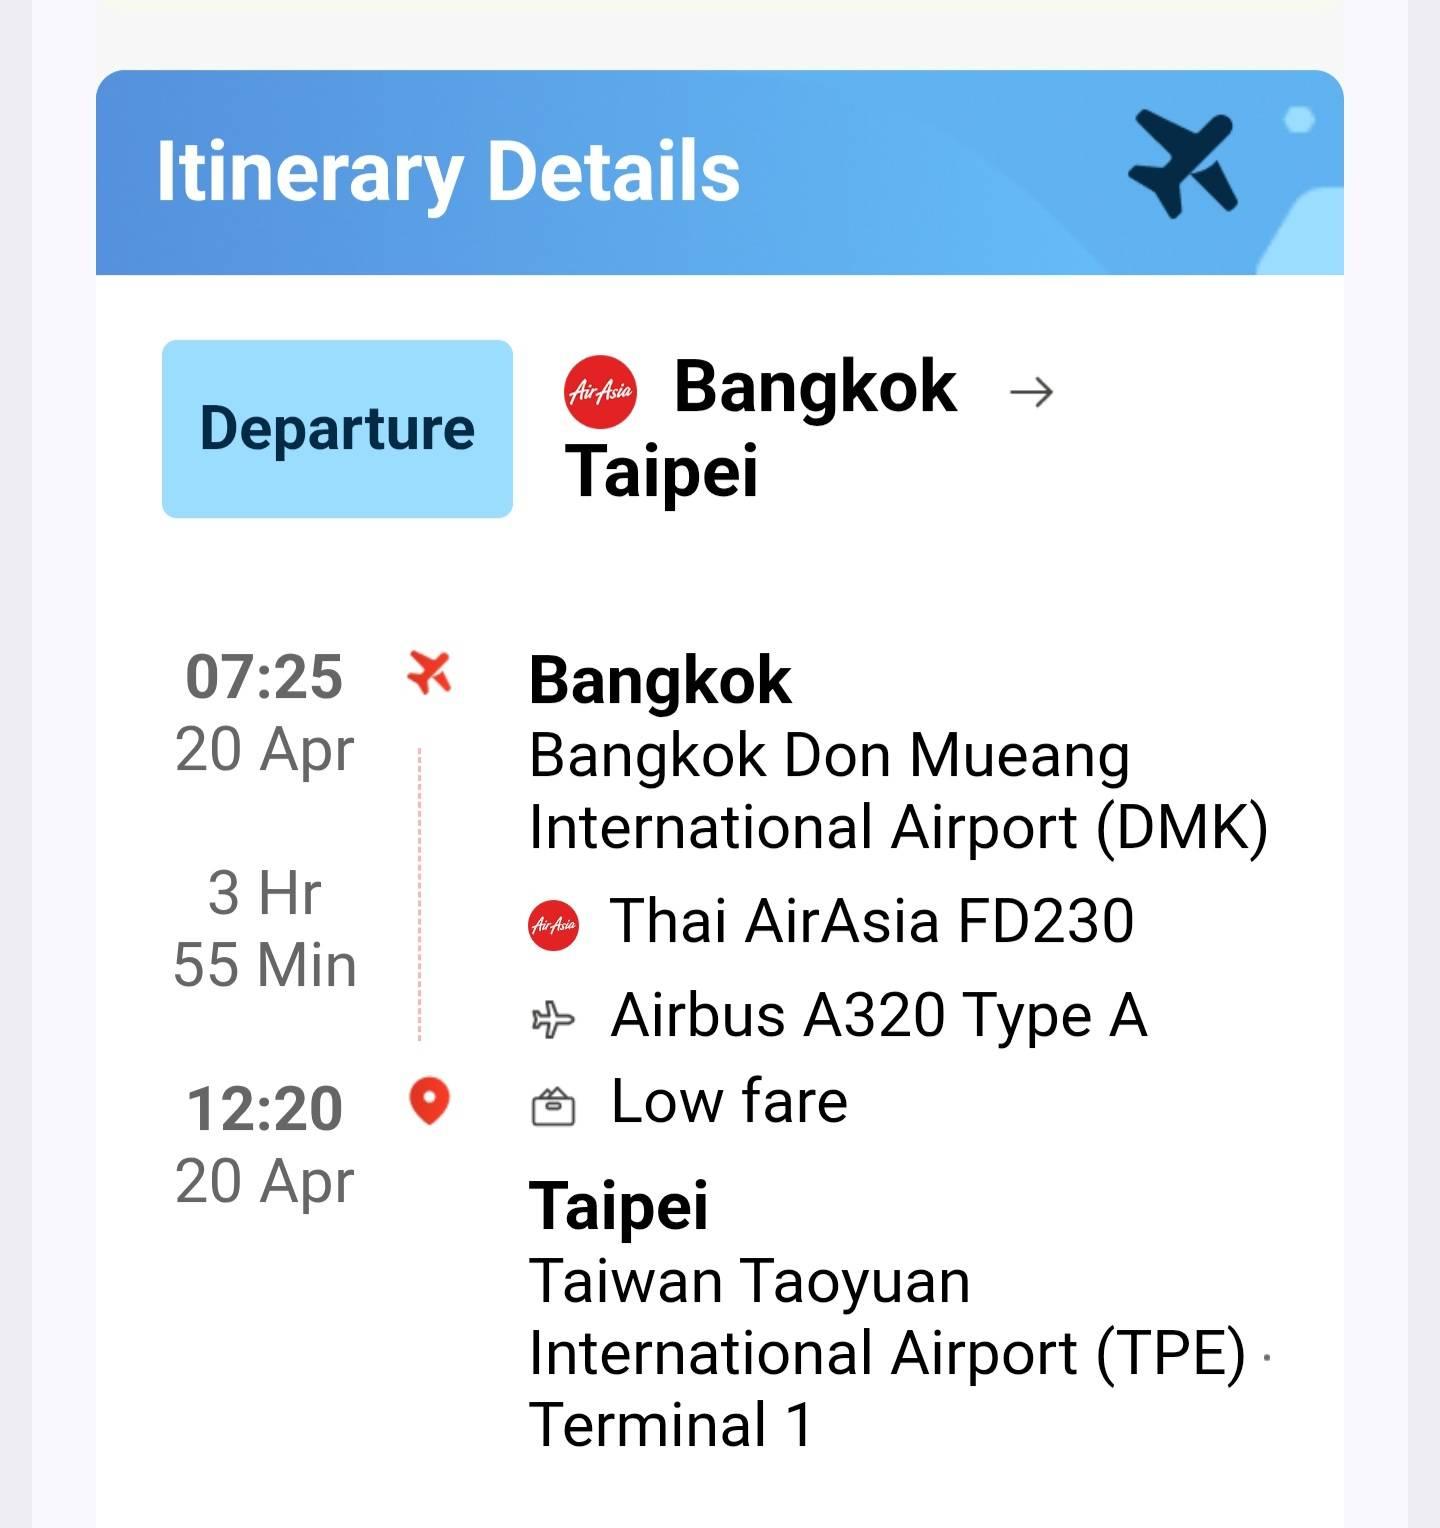Screen dimensions: 1440x1528
Task: Click the aircraft type plane icon
Action: [553, 1019]
